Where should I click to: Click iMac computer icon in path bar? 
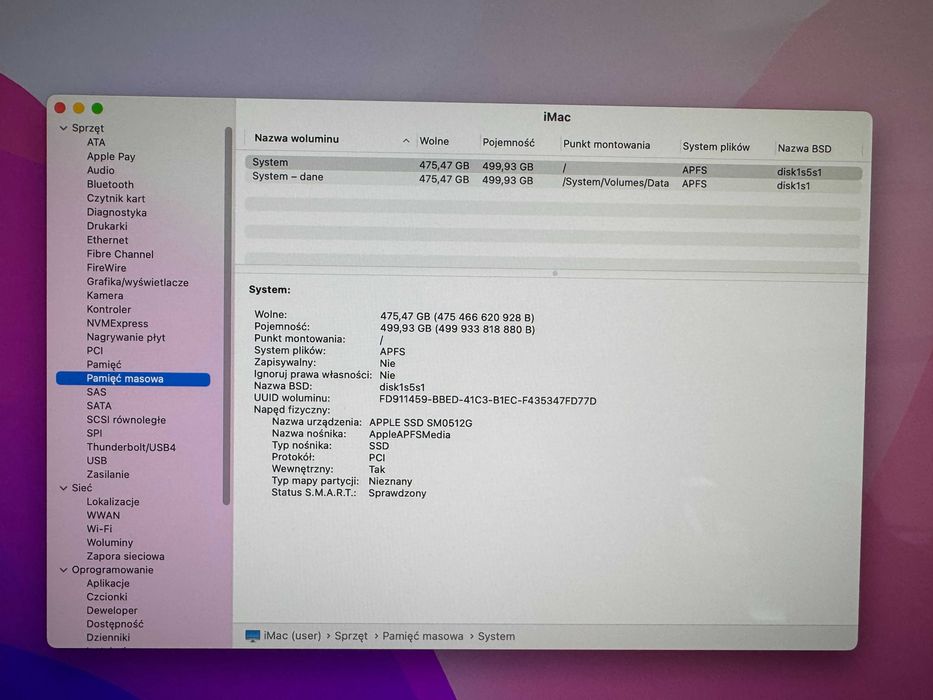253,636
